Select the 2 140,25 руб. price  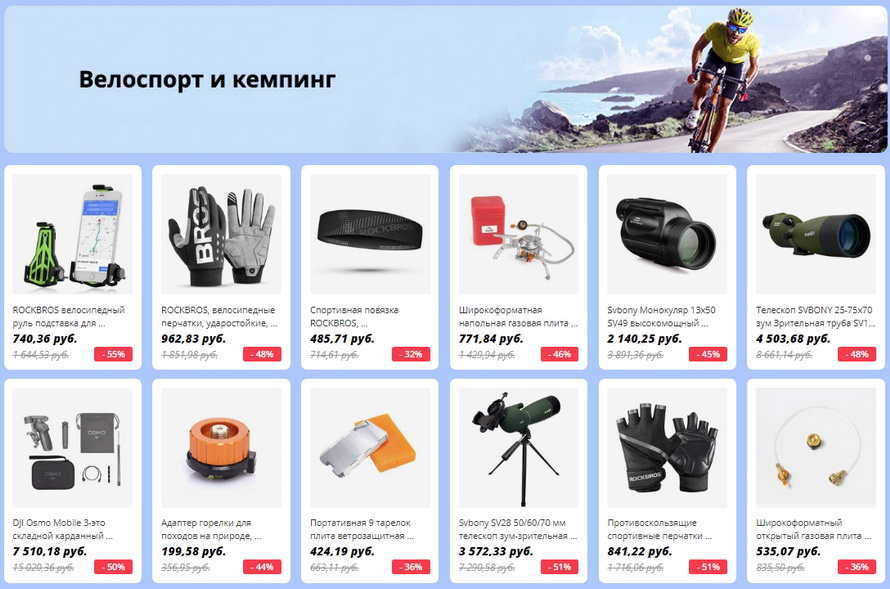(644, 339)
